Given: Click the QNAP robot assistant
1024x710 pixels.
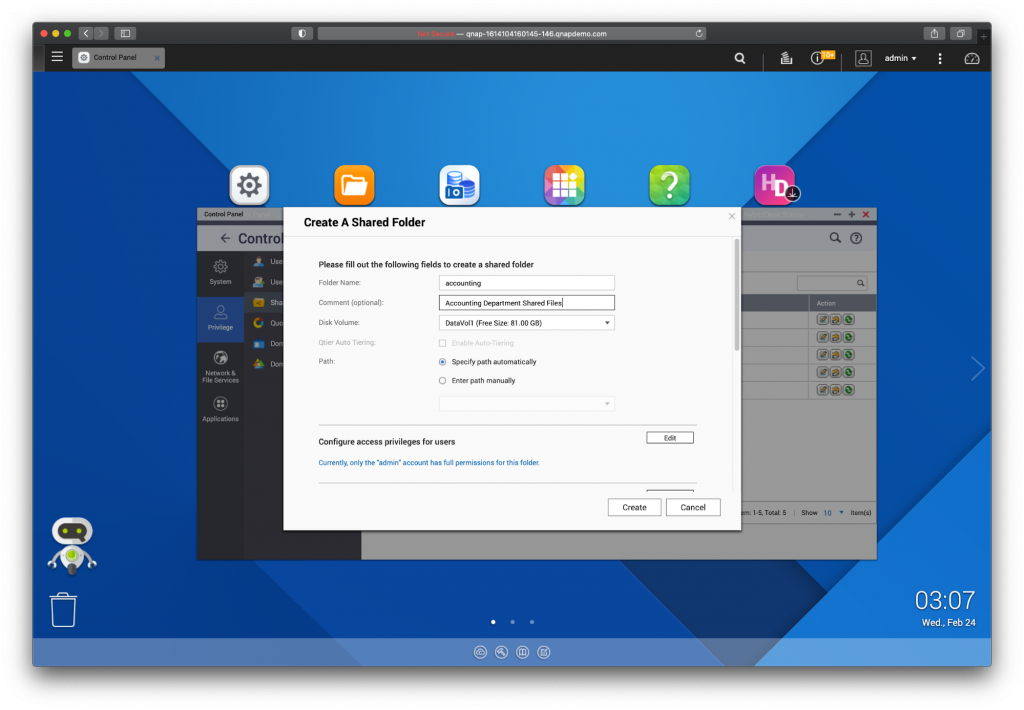Looking at the screenshot, I should coord(72,545).
